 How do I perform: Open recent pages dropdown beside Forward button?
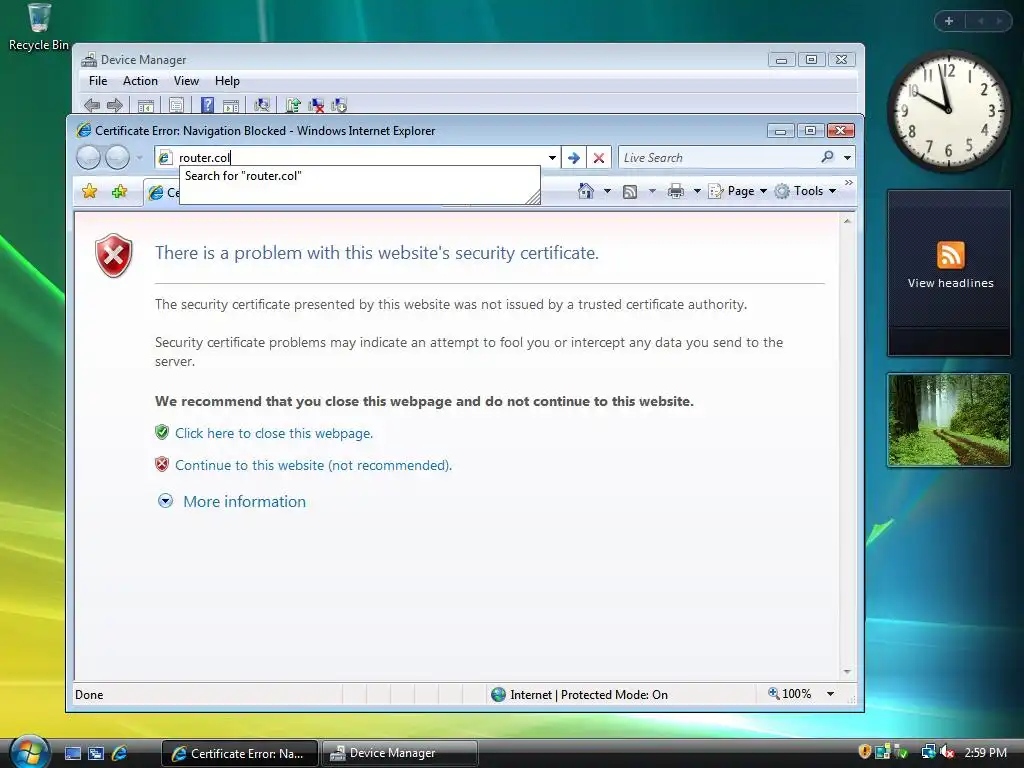139,157
